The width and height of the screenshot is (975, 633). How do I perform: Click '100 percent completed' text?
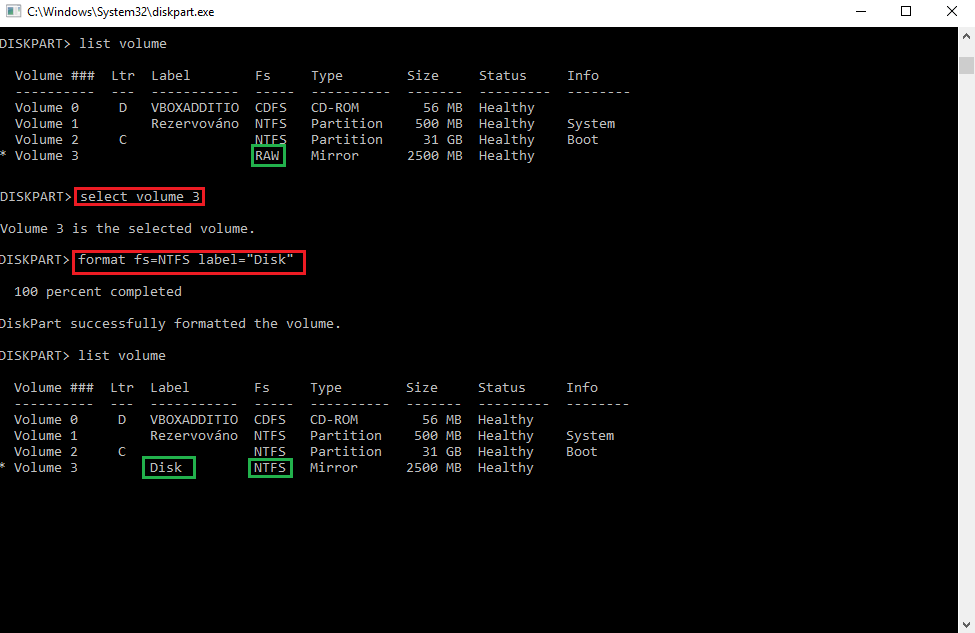point(98,292)
